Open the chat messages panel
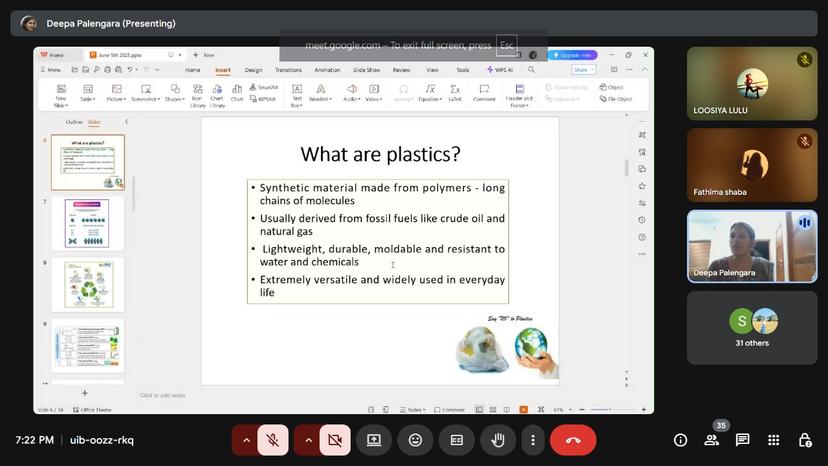This screenshot has height=466, width=828. pos(742,440)
